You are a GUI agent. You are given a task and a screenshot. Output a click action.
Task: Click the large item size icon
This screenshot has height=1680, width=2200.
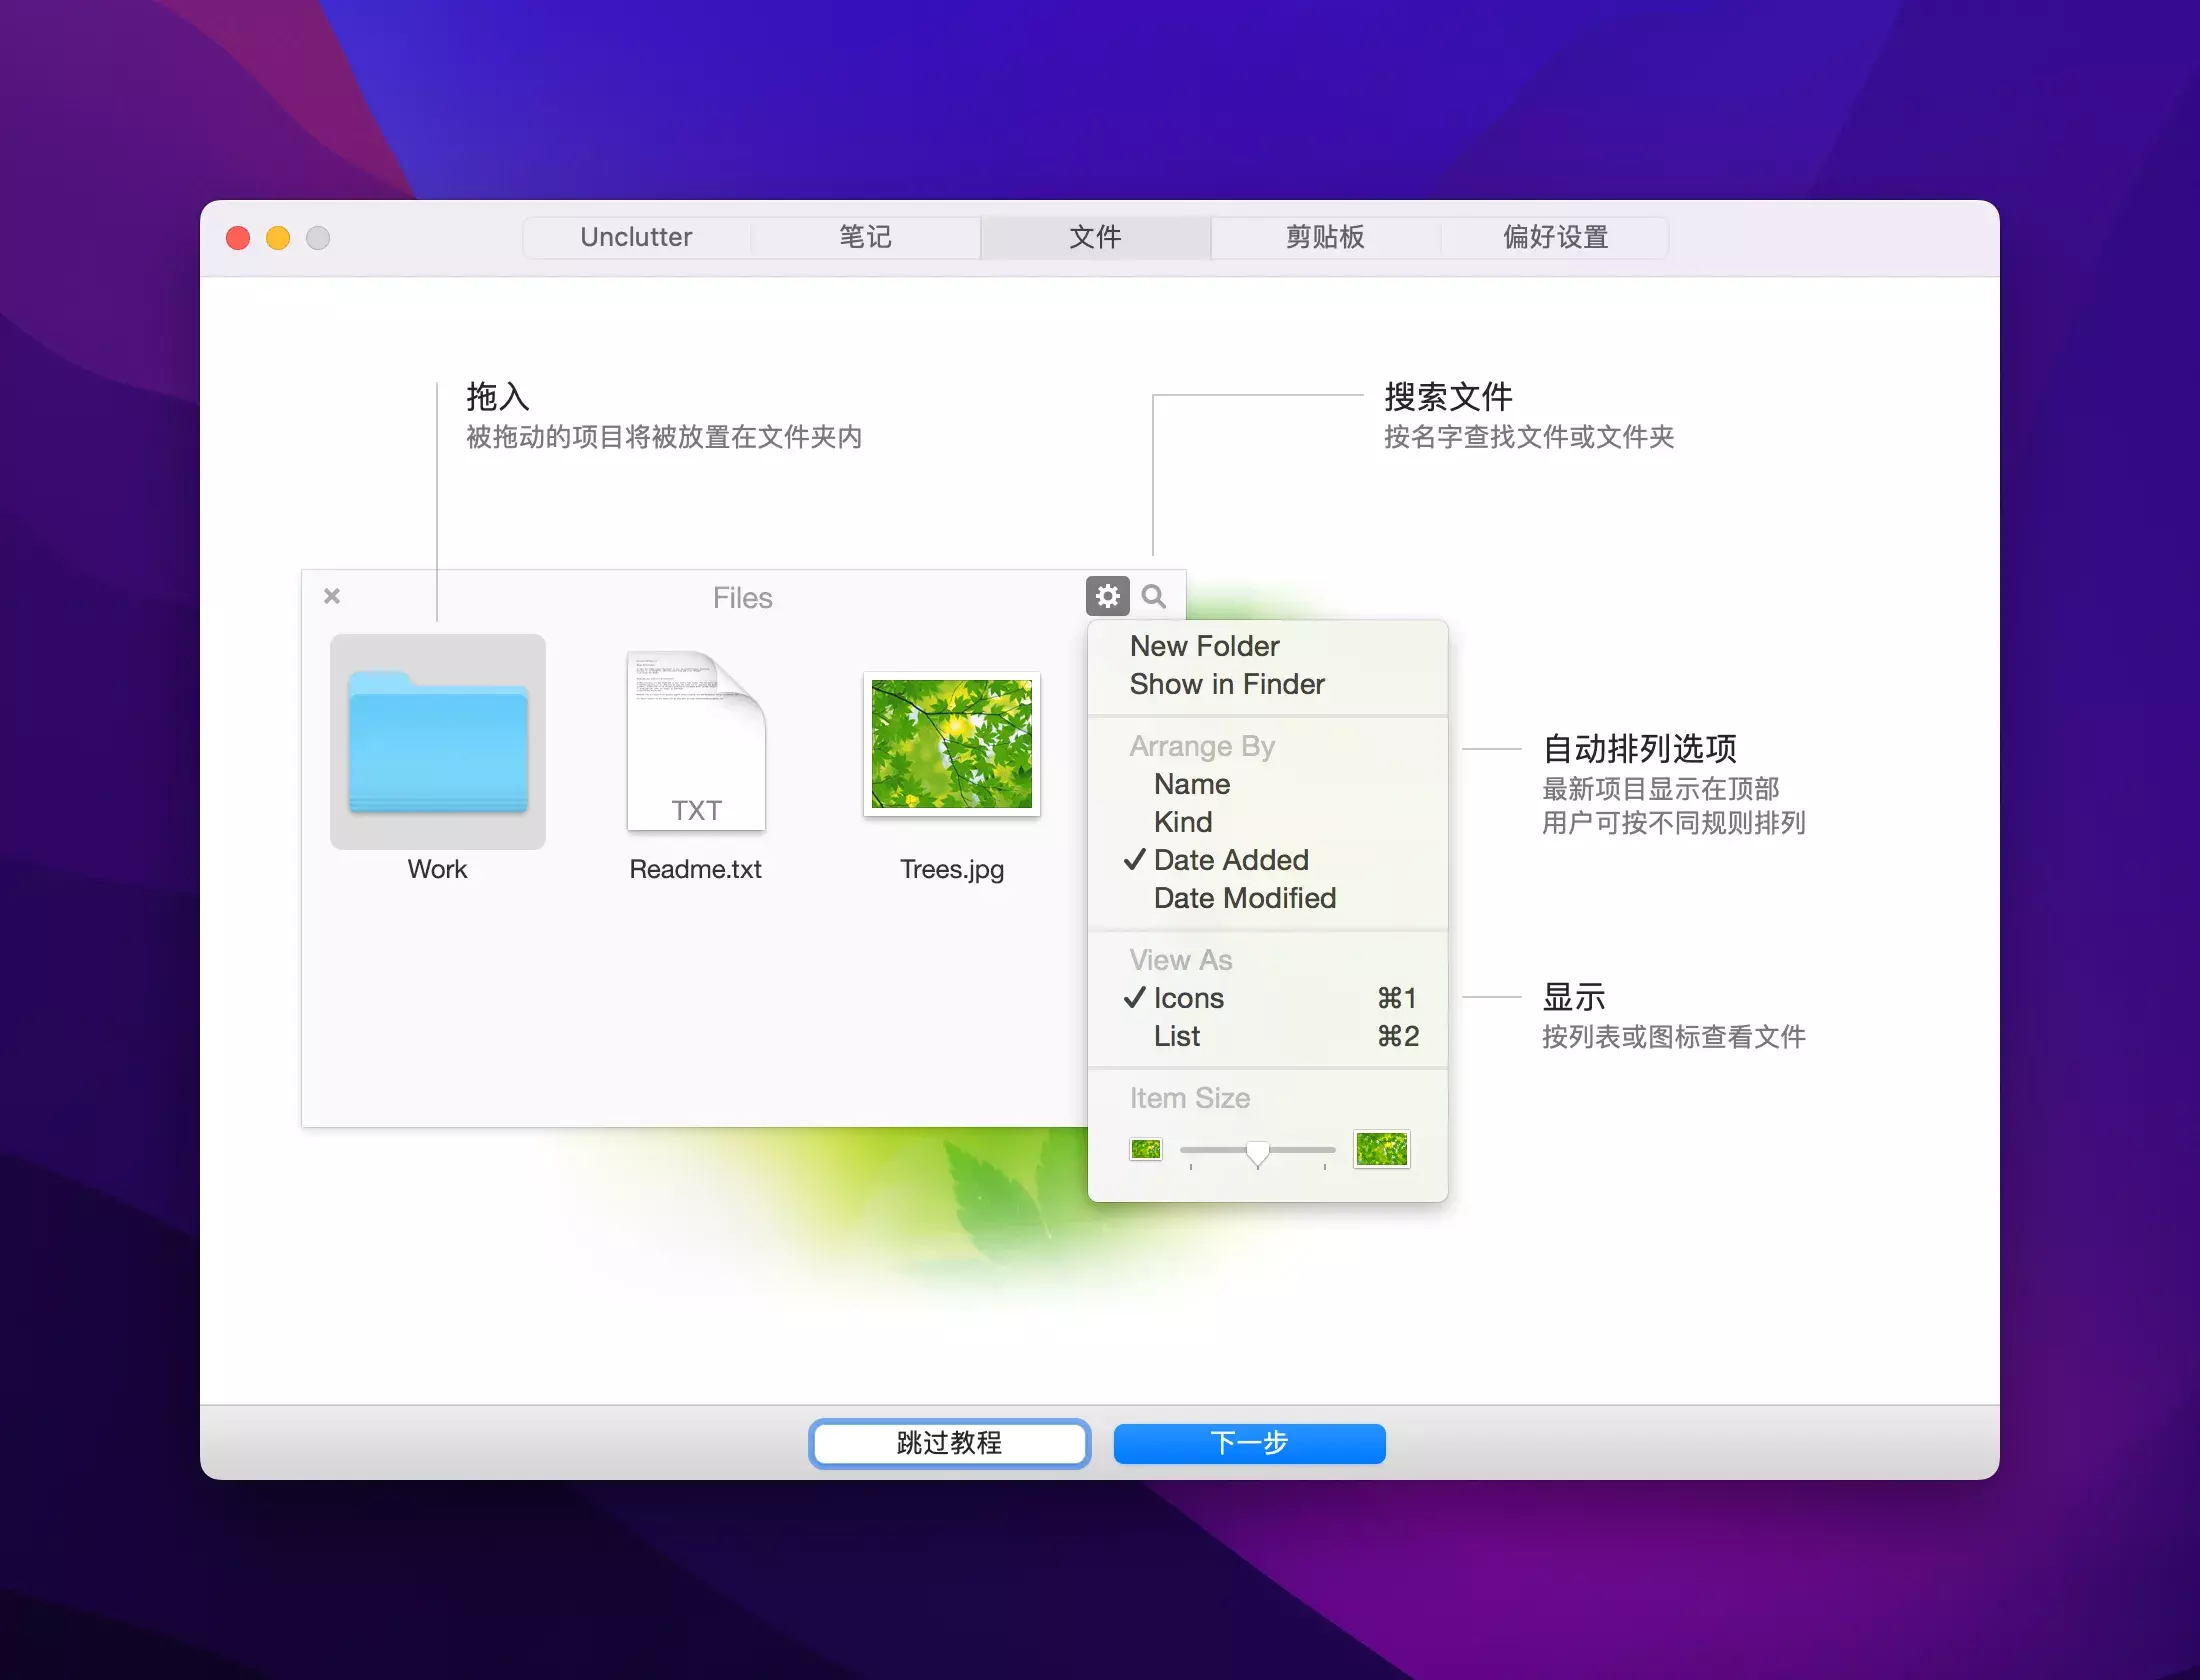1381,1149
